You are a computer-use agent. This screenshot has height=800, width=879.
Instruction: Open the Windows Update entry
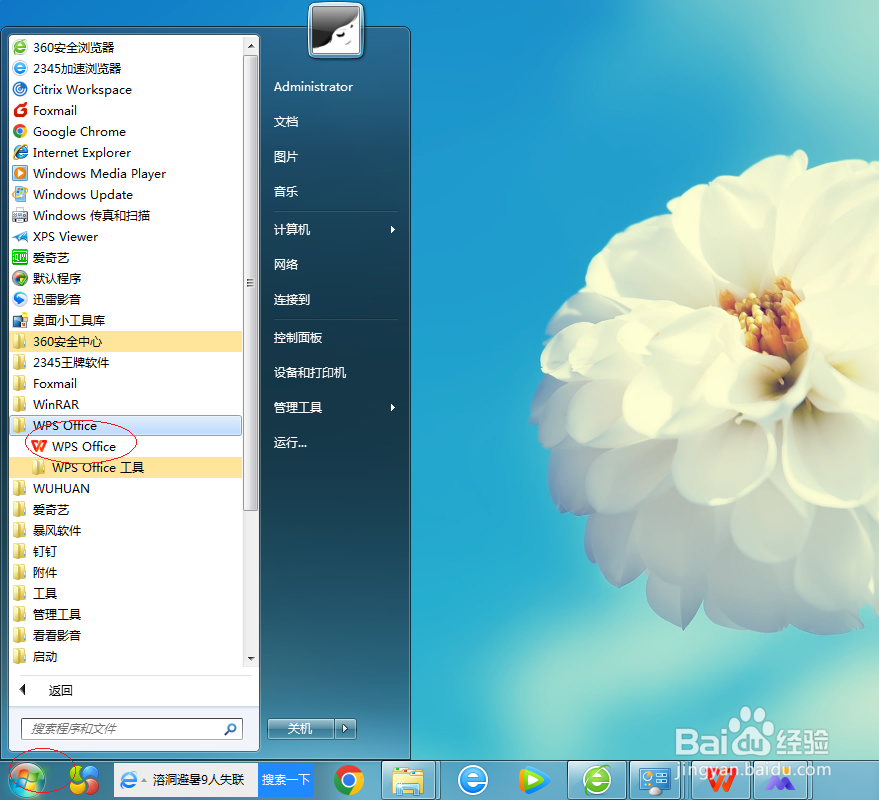click(x=126, y=195)
